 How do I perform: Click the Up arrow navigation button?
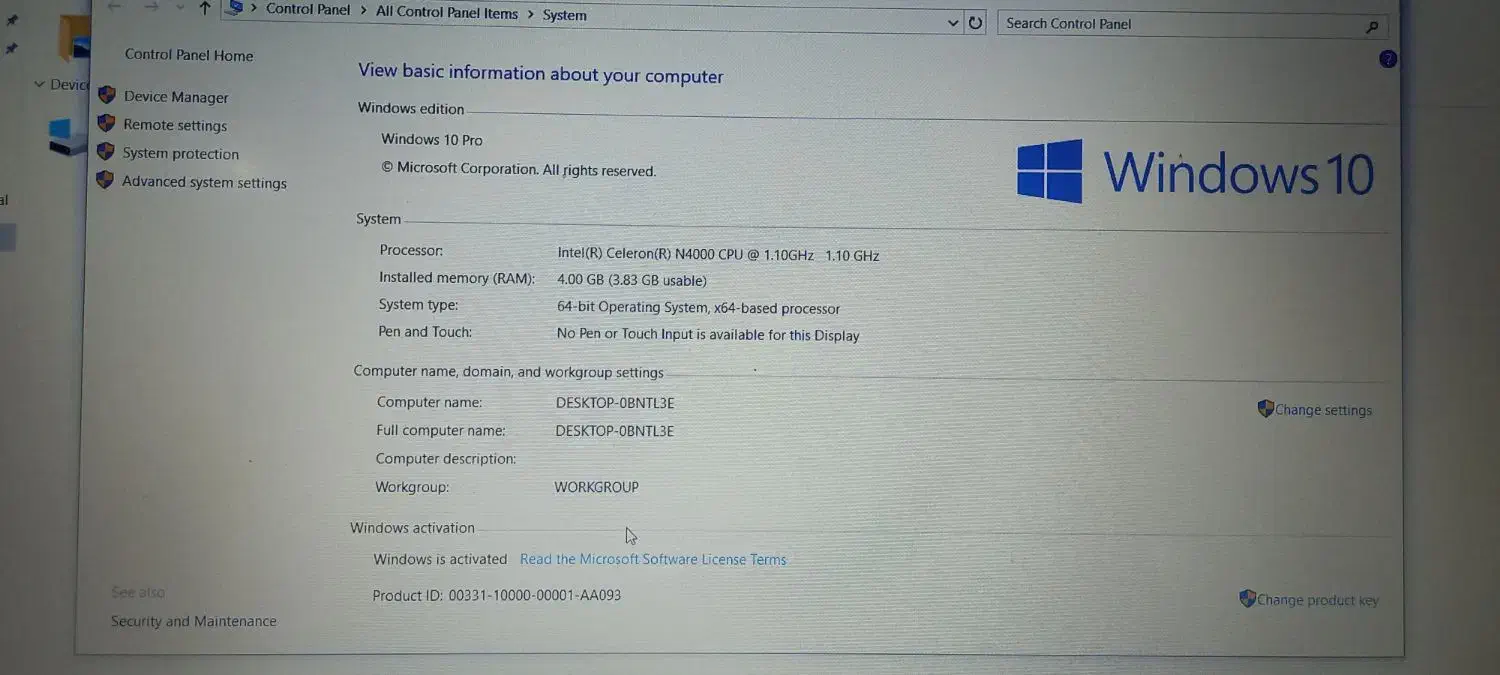pos(205,9)
